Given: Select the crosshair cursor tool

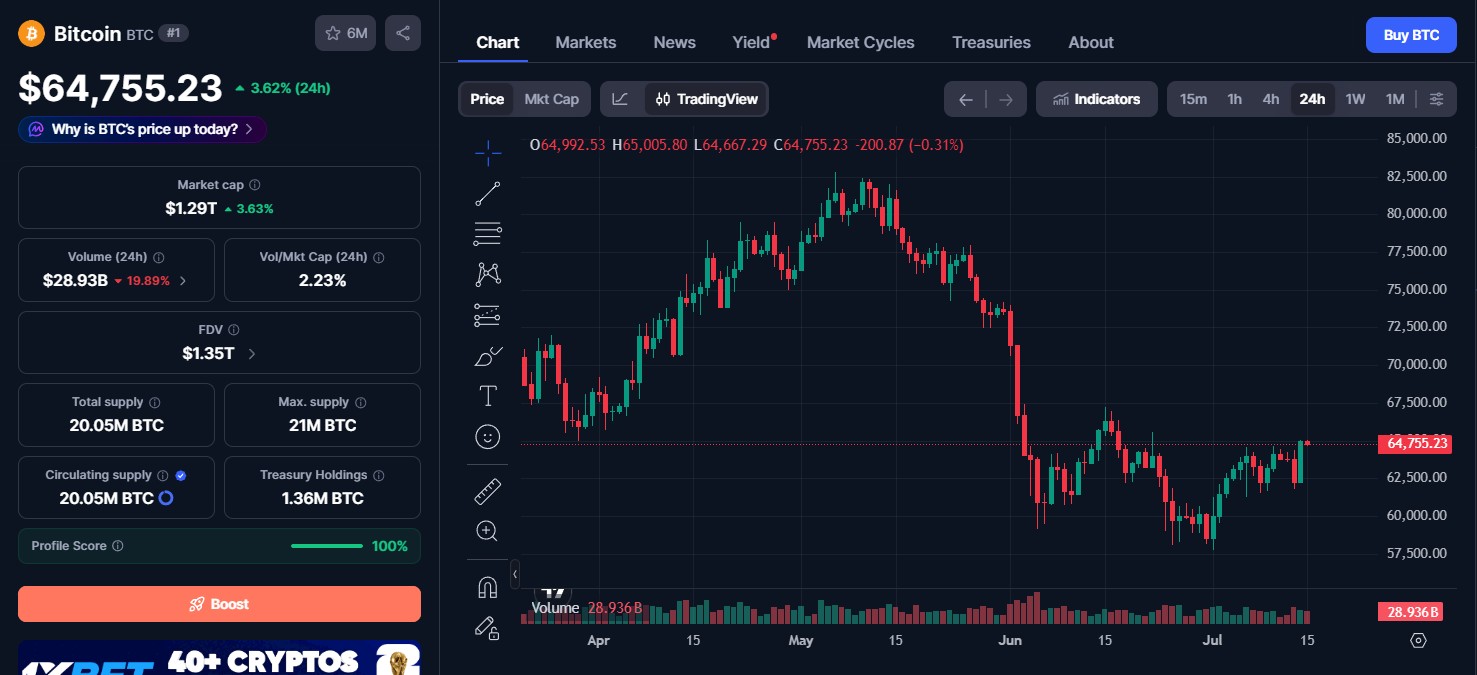Looking at the screenshot, I should [488, 153].
